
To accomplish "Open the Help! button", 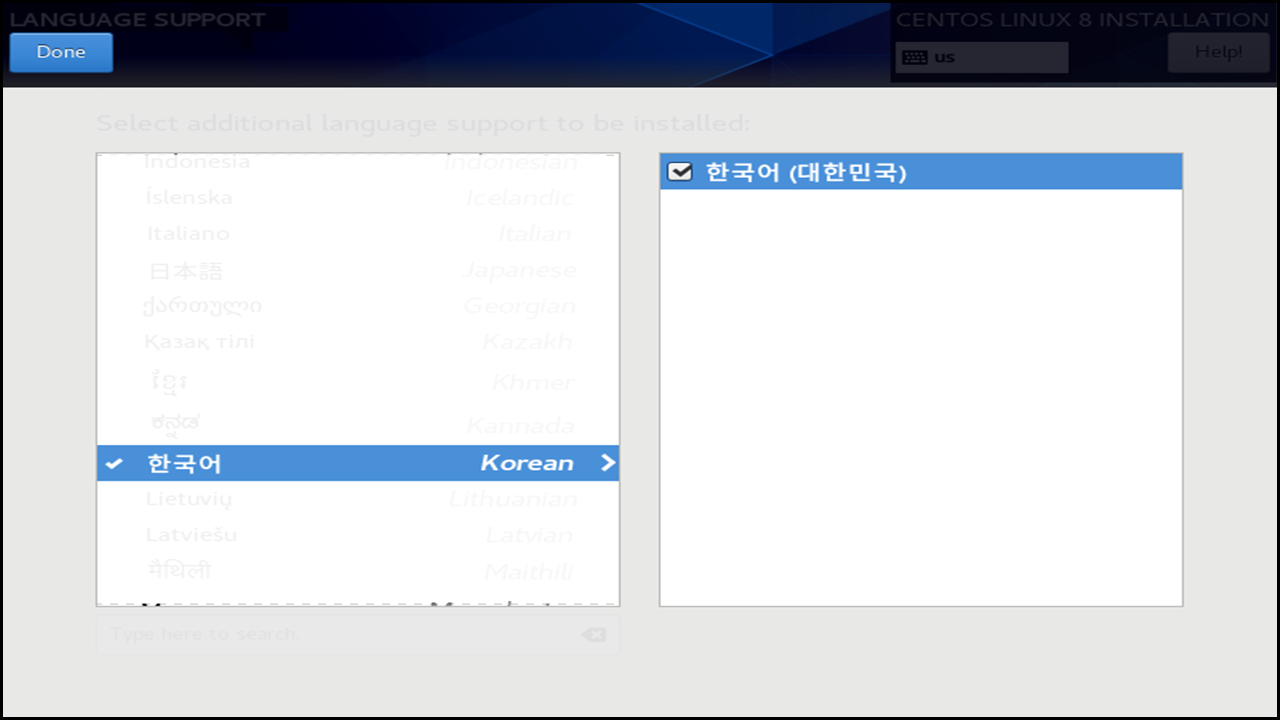I will coord(1219,52).
